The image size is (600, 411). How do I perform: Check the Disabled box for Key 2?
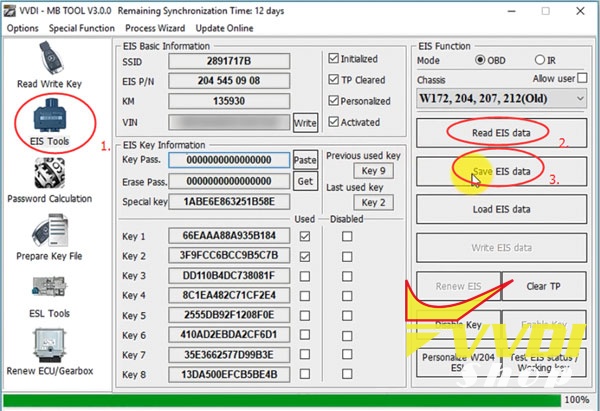click(347, 256)
